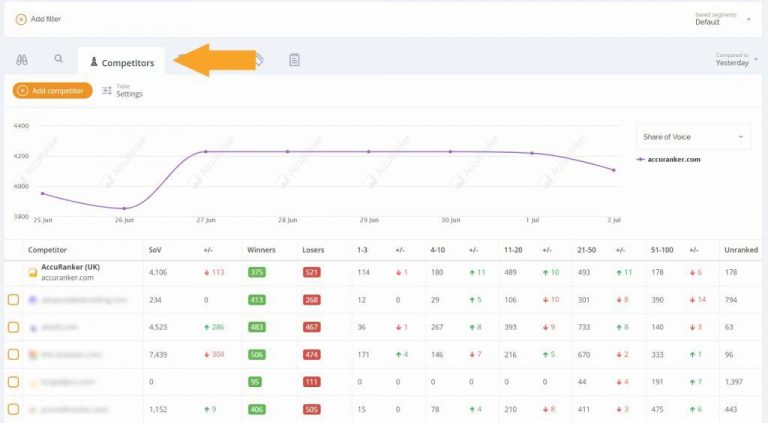Select the competitor checkbox with SoV 0
Screen dimensions: 768x423
tap(13, 382)
